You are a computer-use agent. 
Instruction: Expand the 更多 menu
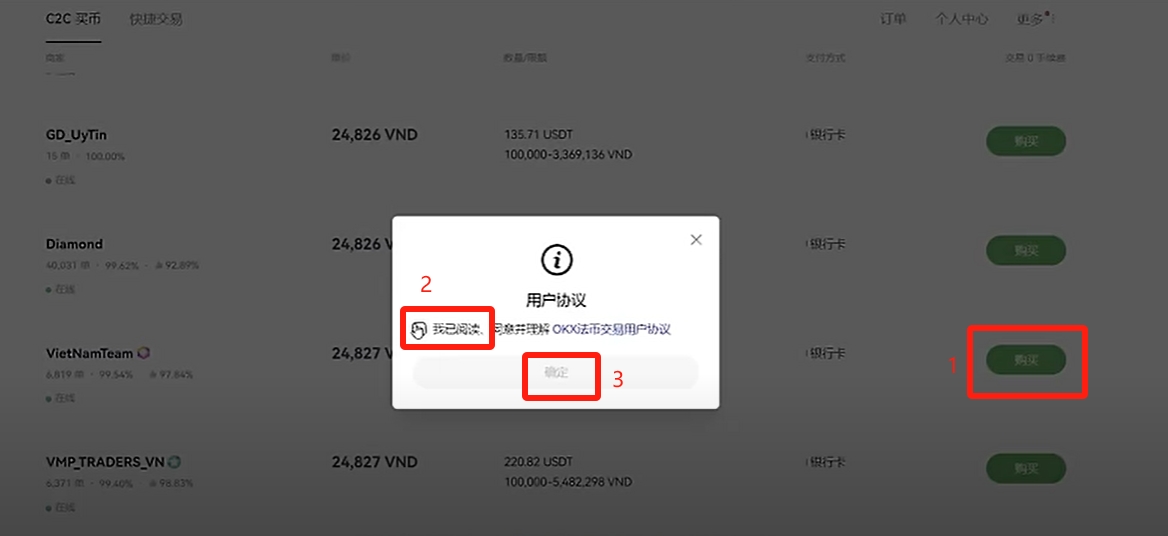tap(1030, 19)
